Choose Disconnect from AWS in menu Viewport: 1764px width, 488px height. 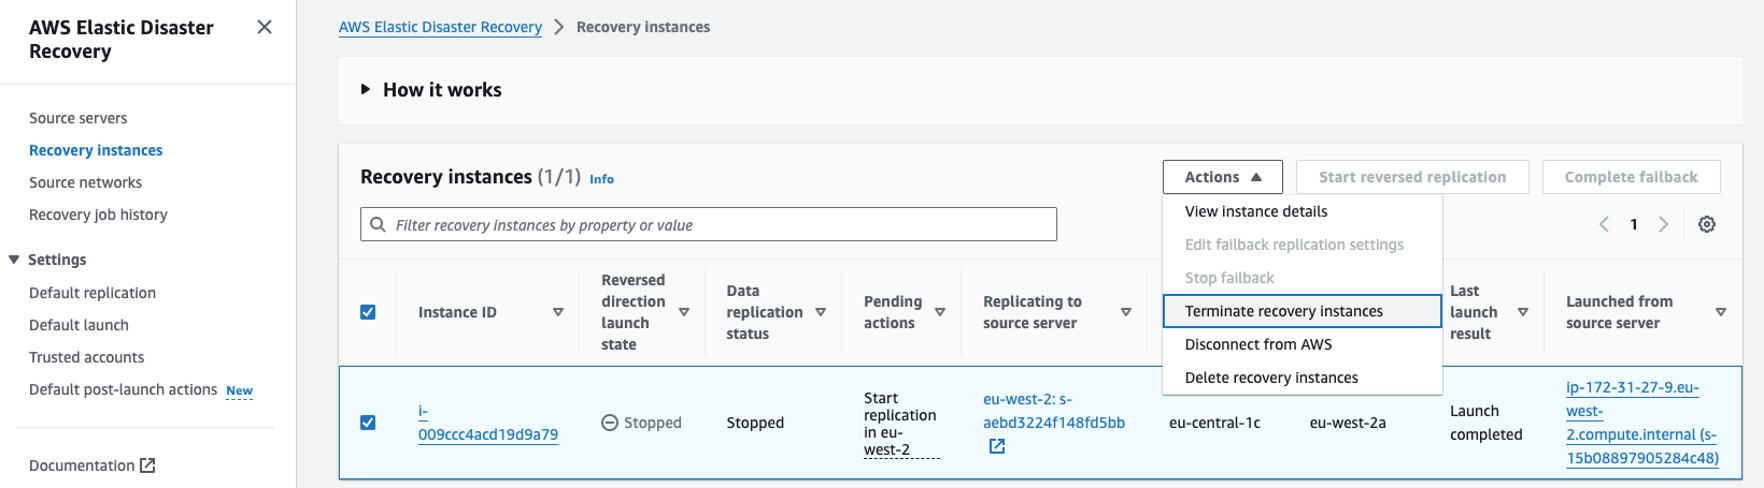tap(1258, 344)
